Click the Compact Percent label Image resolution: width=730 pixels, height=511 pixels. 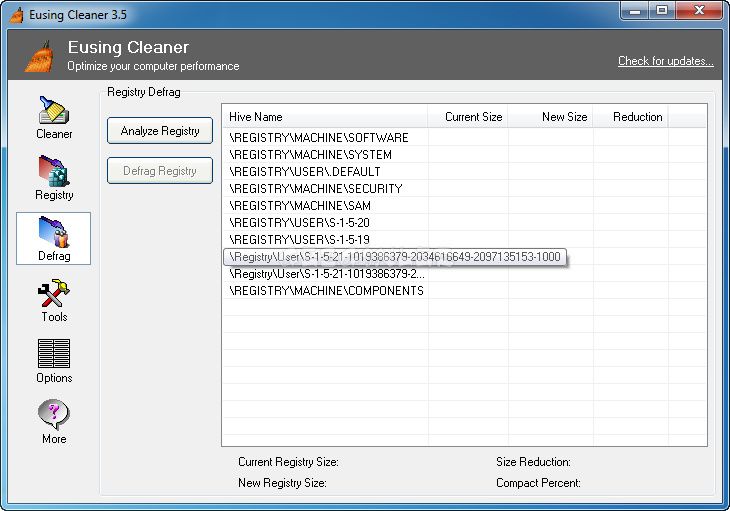coord(538,483)
